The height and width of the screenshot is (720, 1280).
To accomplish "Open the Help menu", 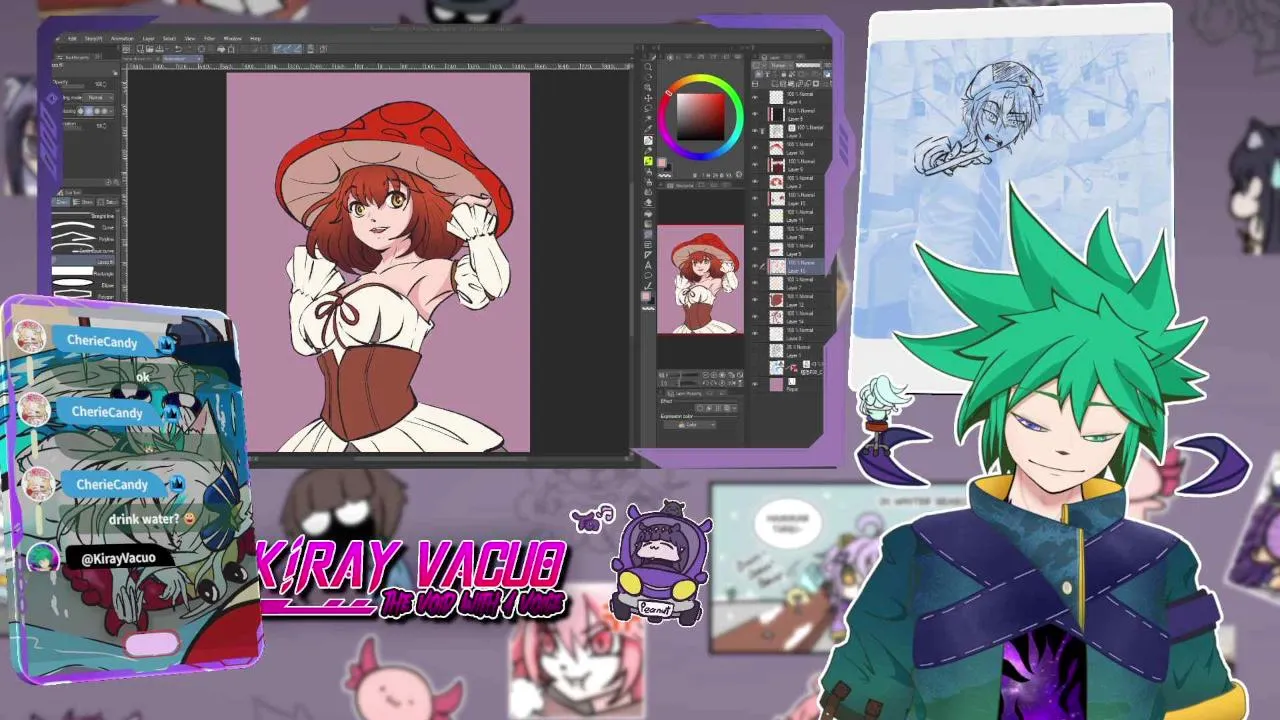I will pos(255,39).
